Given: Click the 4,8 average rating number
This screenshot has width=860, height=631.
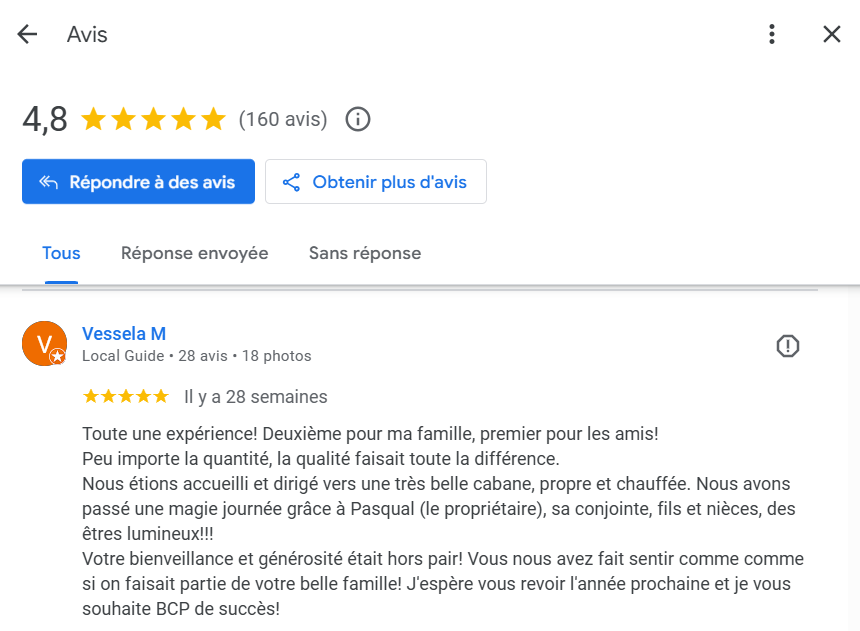Looking at the screenshot, I should (45, 120).
